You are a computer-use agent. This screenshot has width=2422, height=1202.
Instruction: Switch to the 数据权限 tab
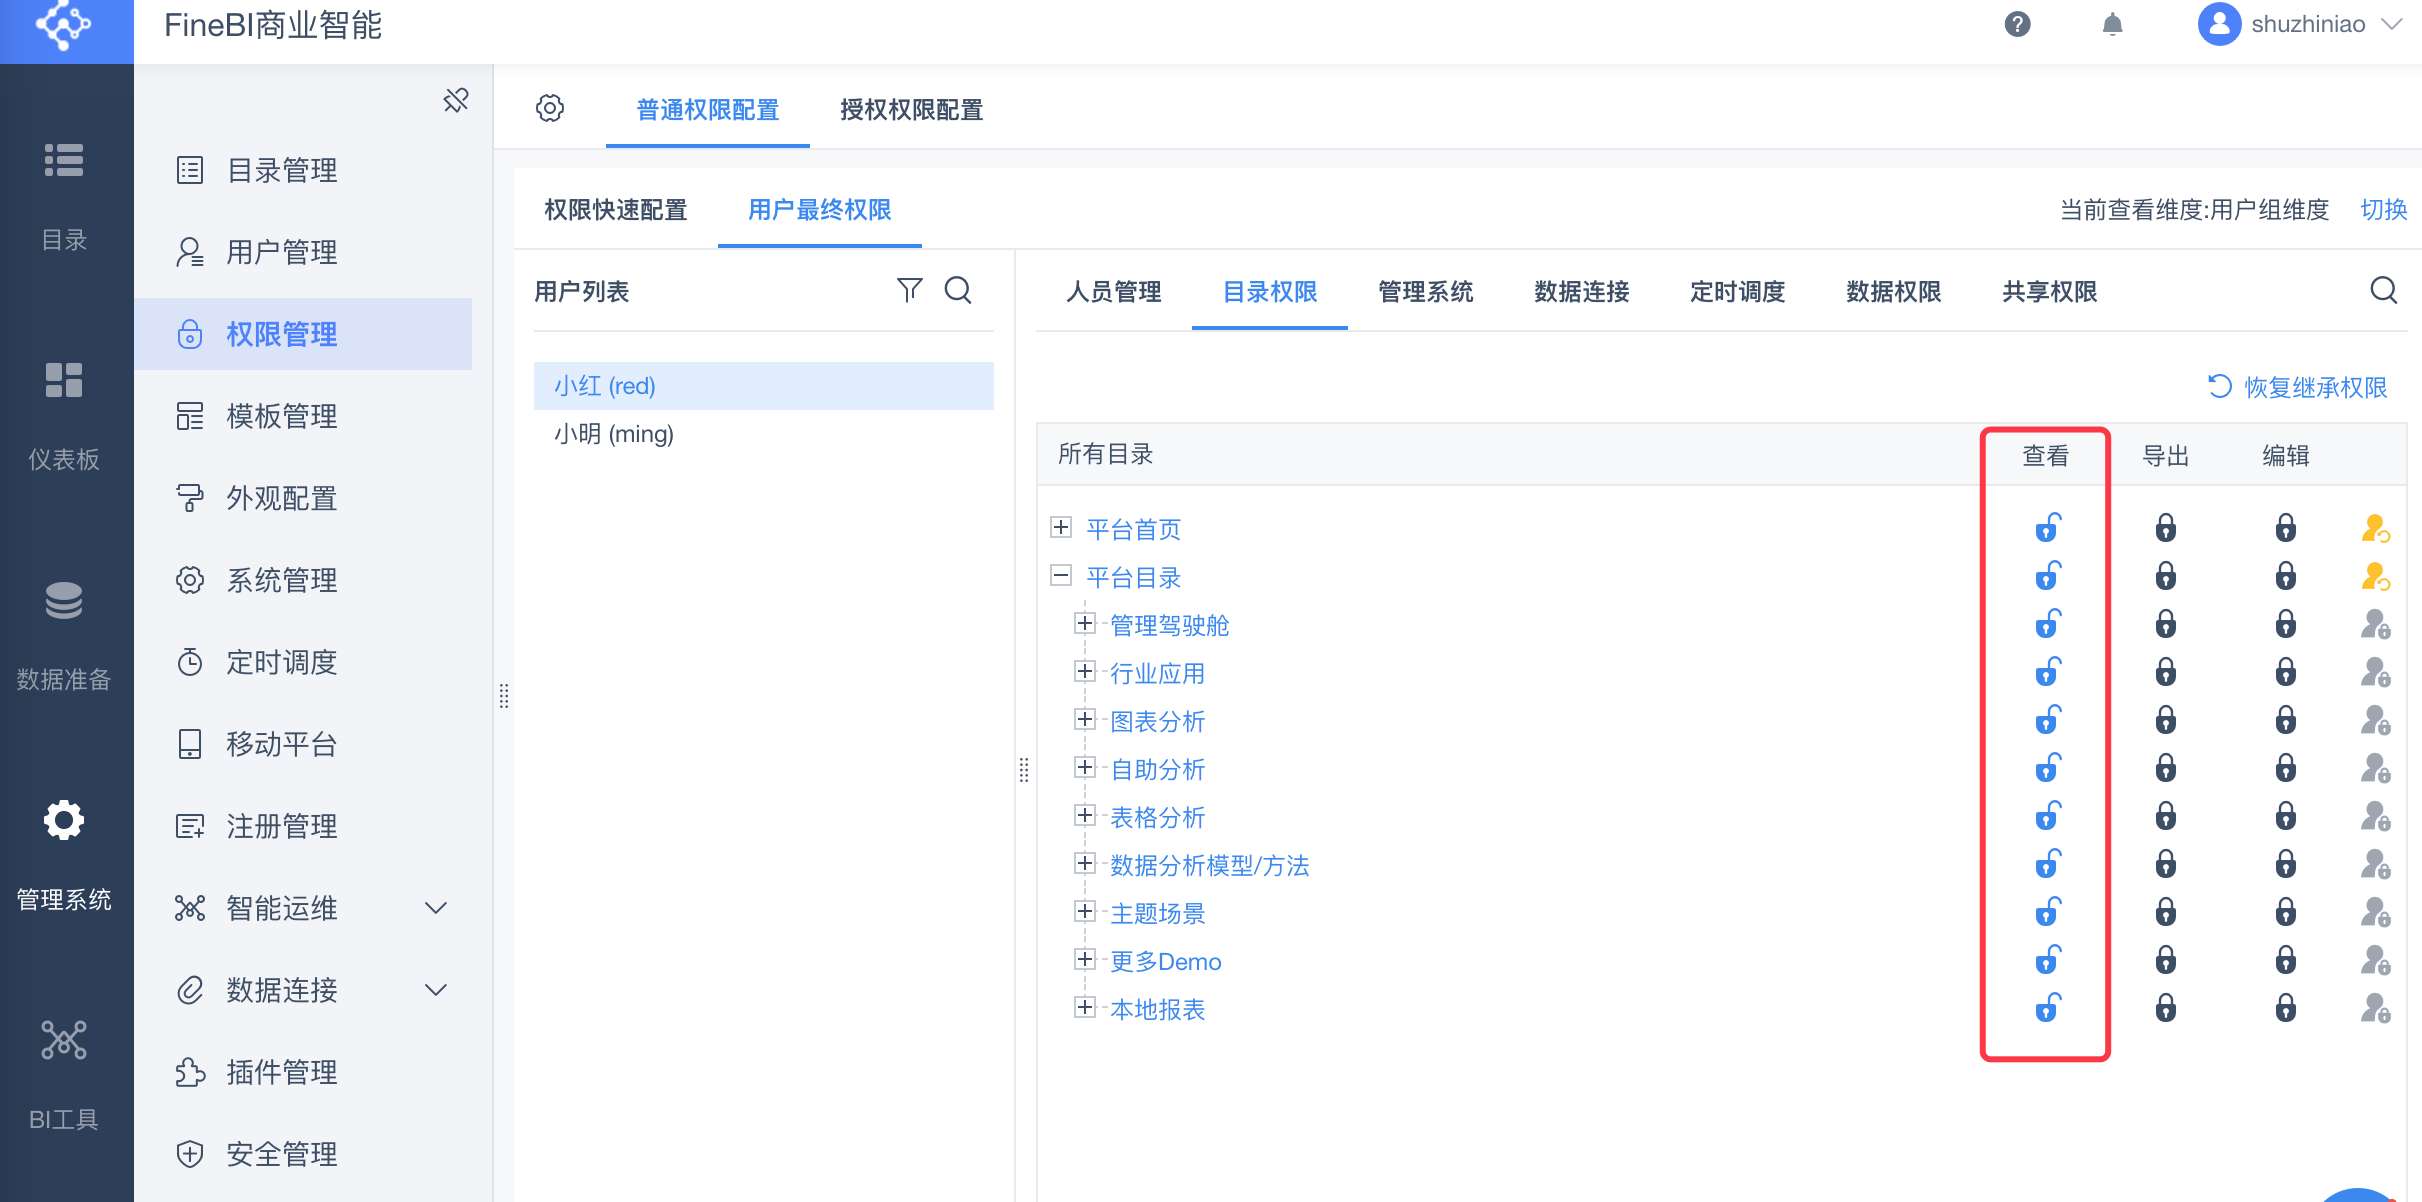click(x=1893, y=291)
